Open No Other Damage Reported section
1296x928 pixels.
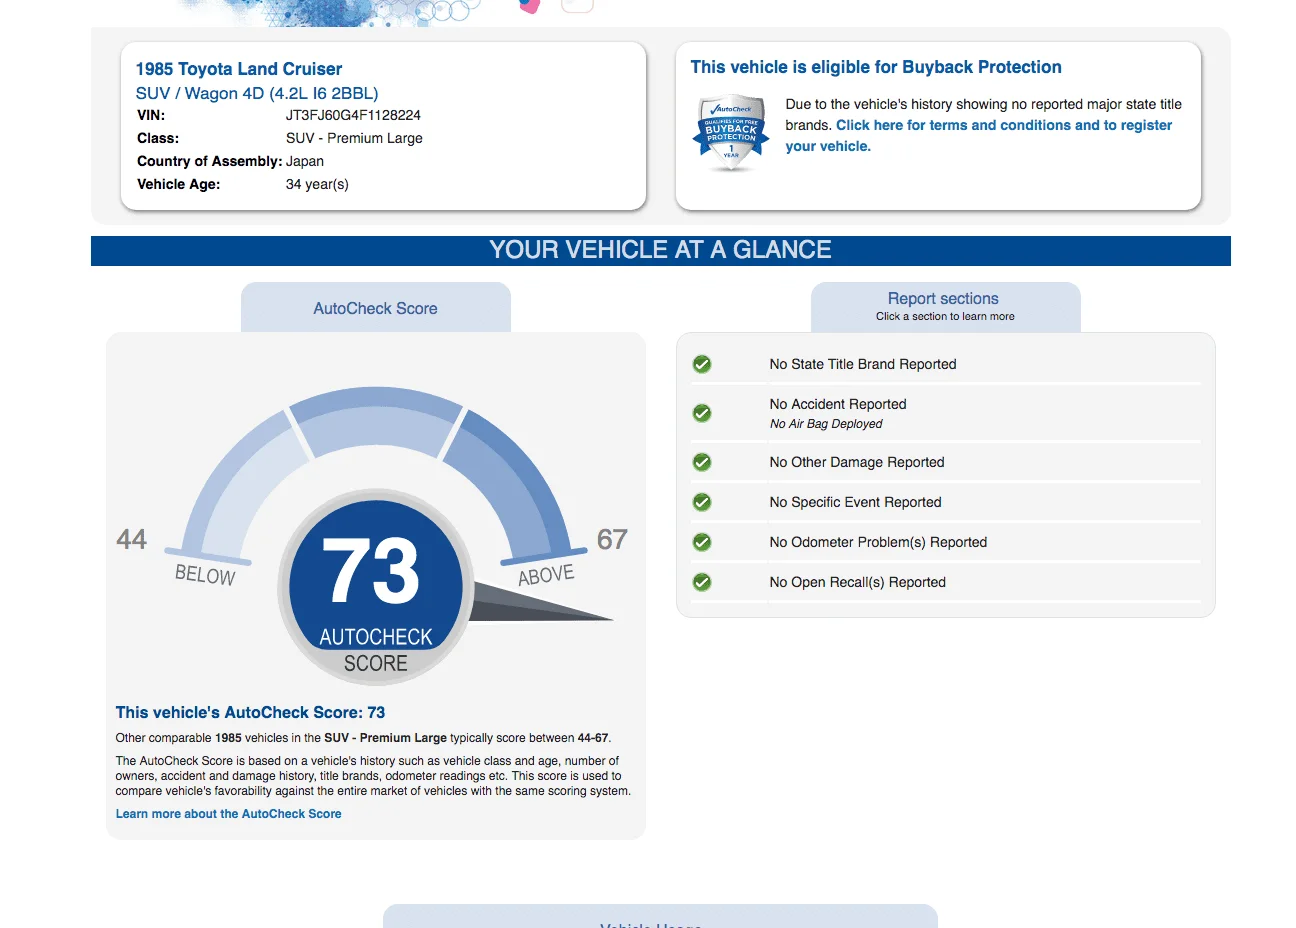[x=856, y=462]
